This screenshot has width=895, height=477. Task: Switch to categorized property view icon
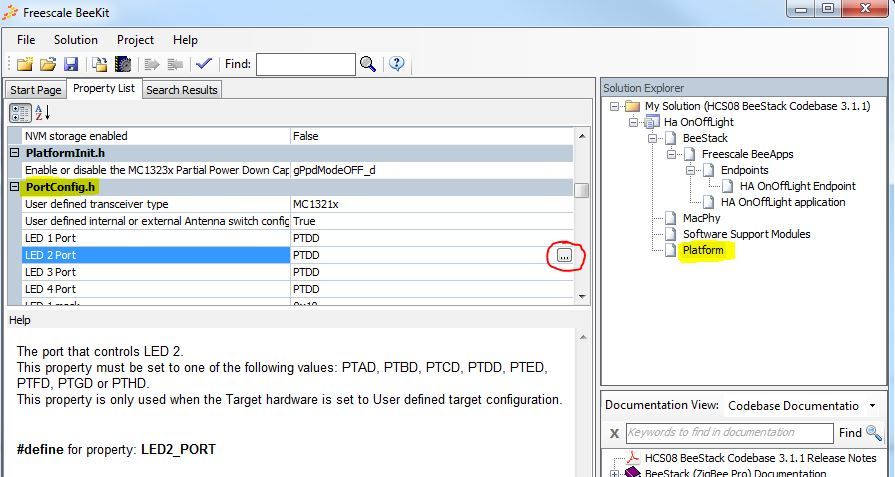point(20,112)
